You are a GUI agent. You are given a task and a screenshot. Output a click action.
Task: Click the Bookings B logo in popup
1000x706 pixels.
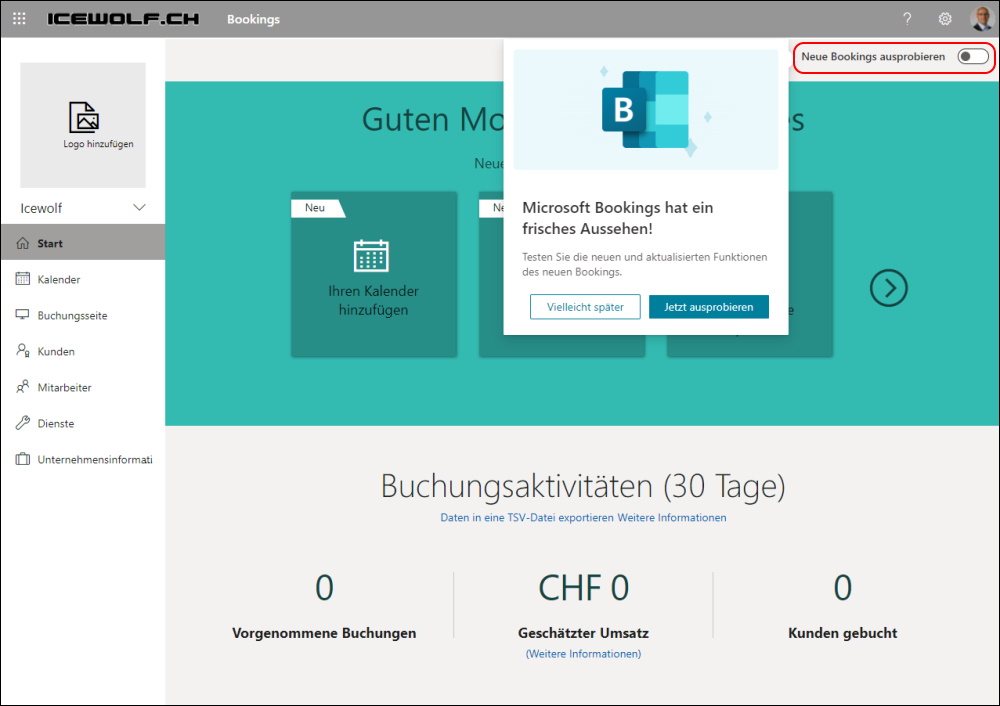tap(645, 110)
